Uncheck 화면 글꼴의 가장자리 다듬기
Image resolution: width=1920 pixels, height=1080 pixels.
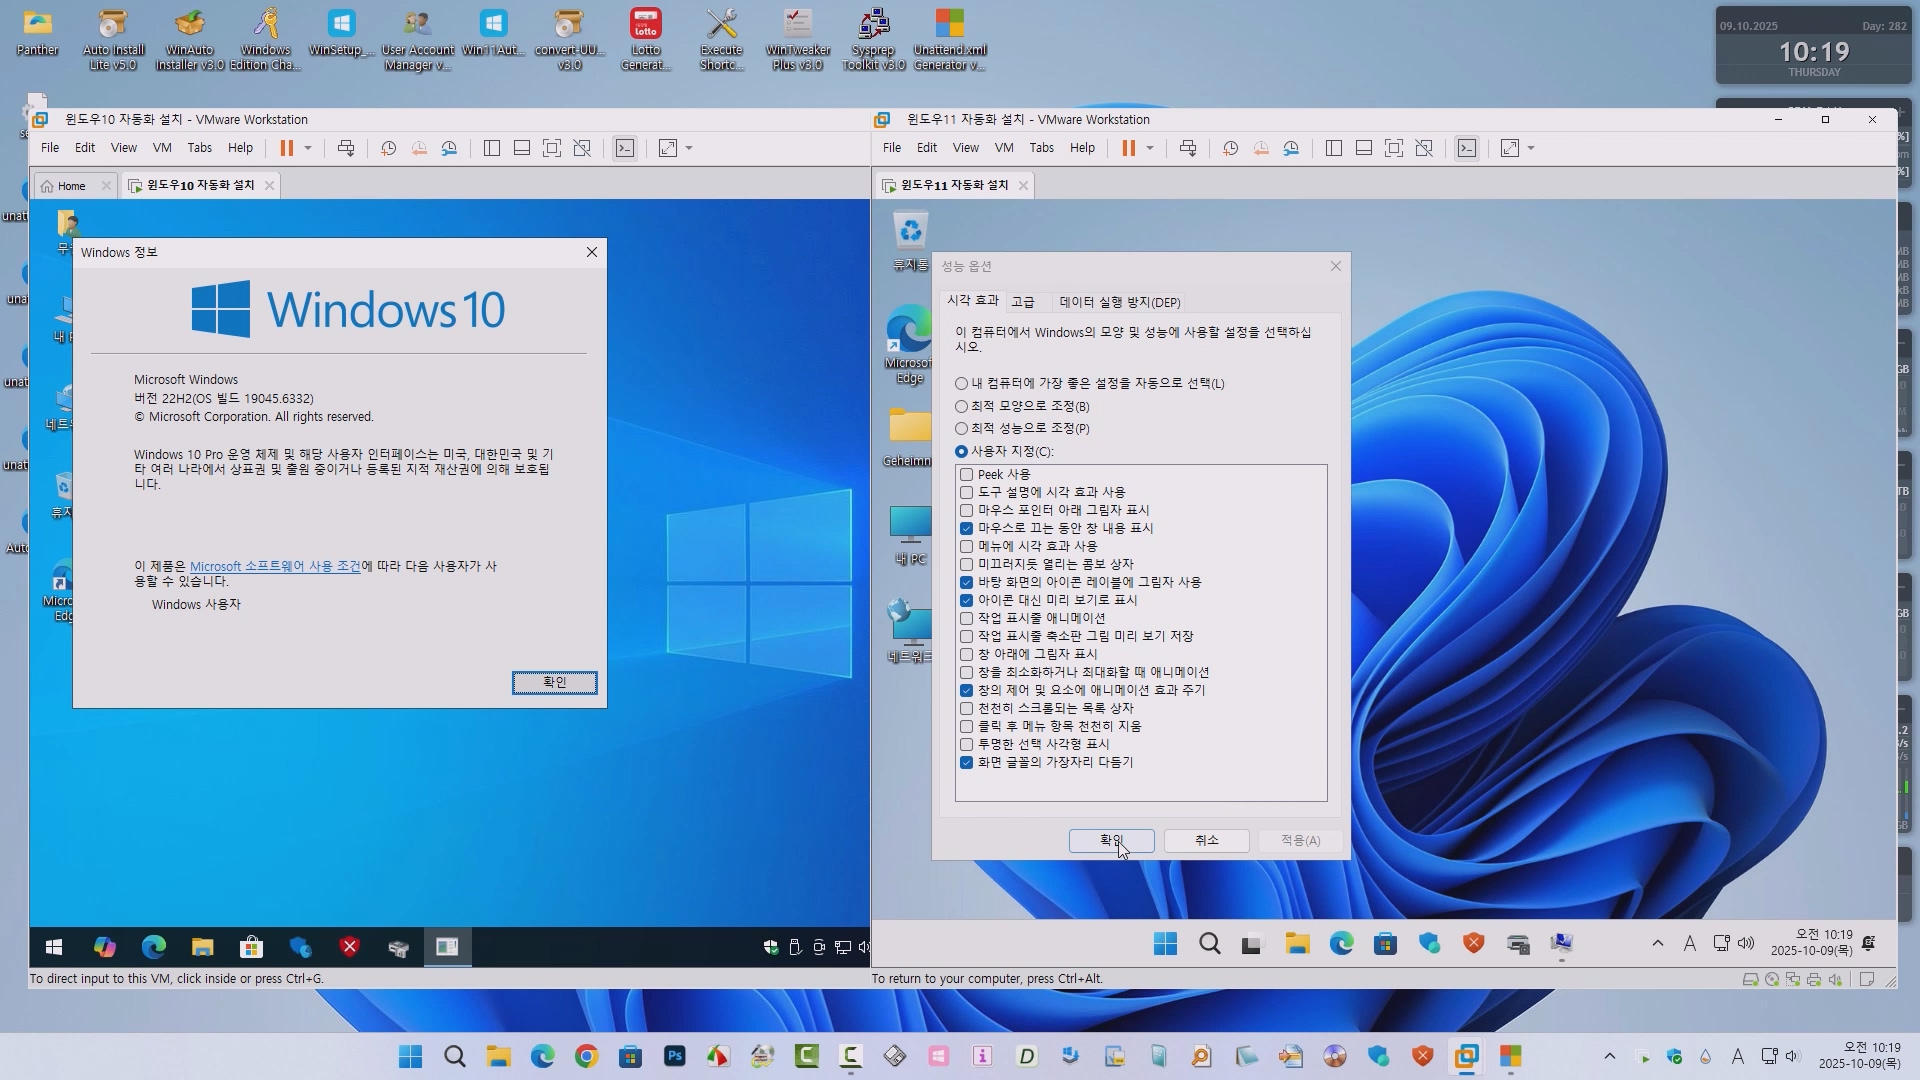[967, 763]
